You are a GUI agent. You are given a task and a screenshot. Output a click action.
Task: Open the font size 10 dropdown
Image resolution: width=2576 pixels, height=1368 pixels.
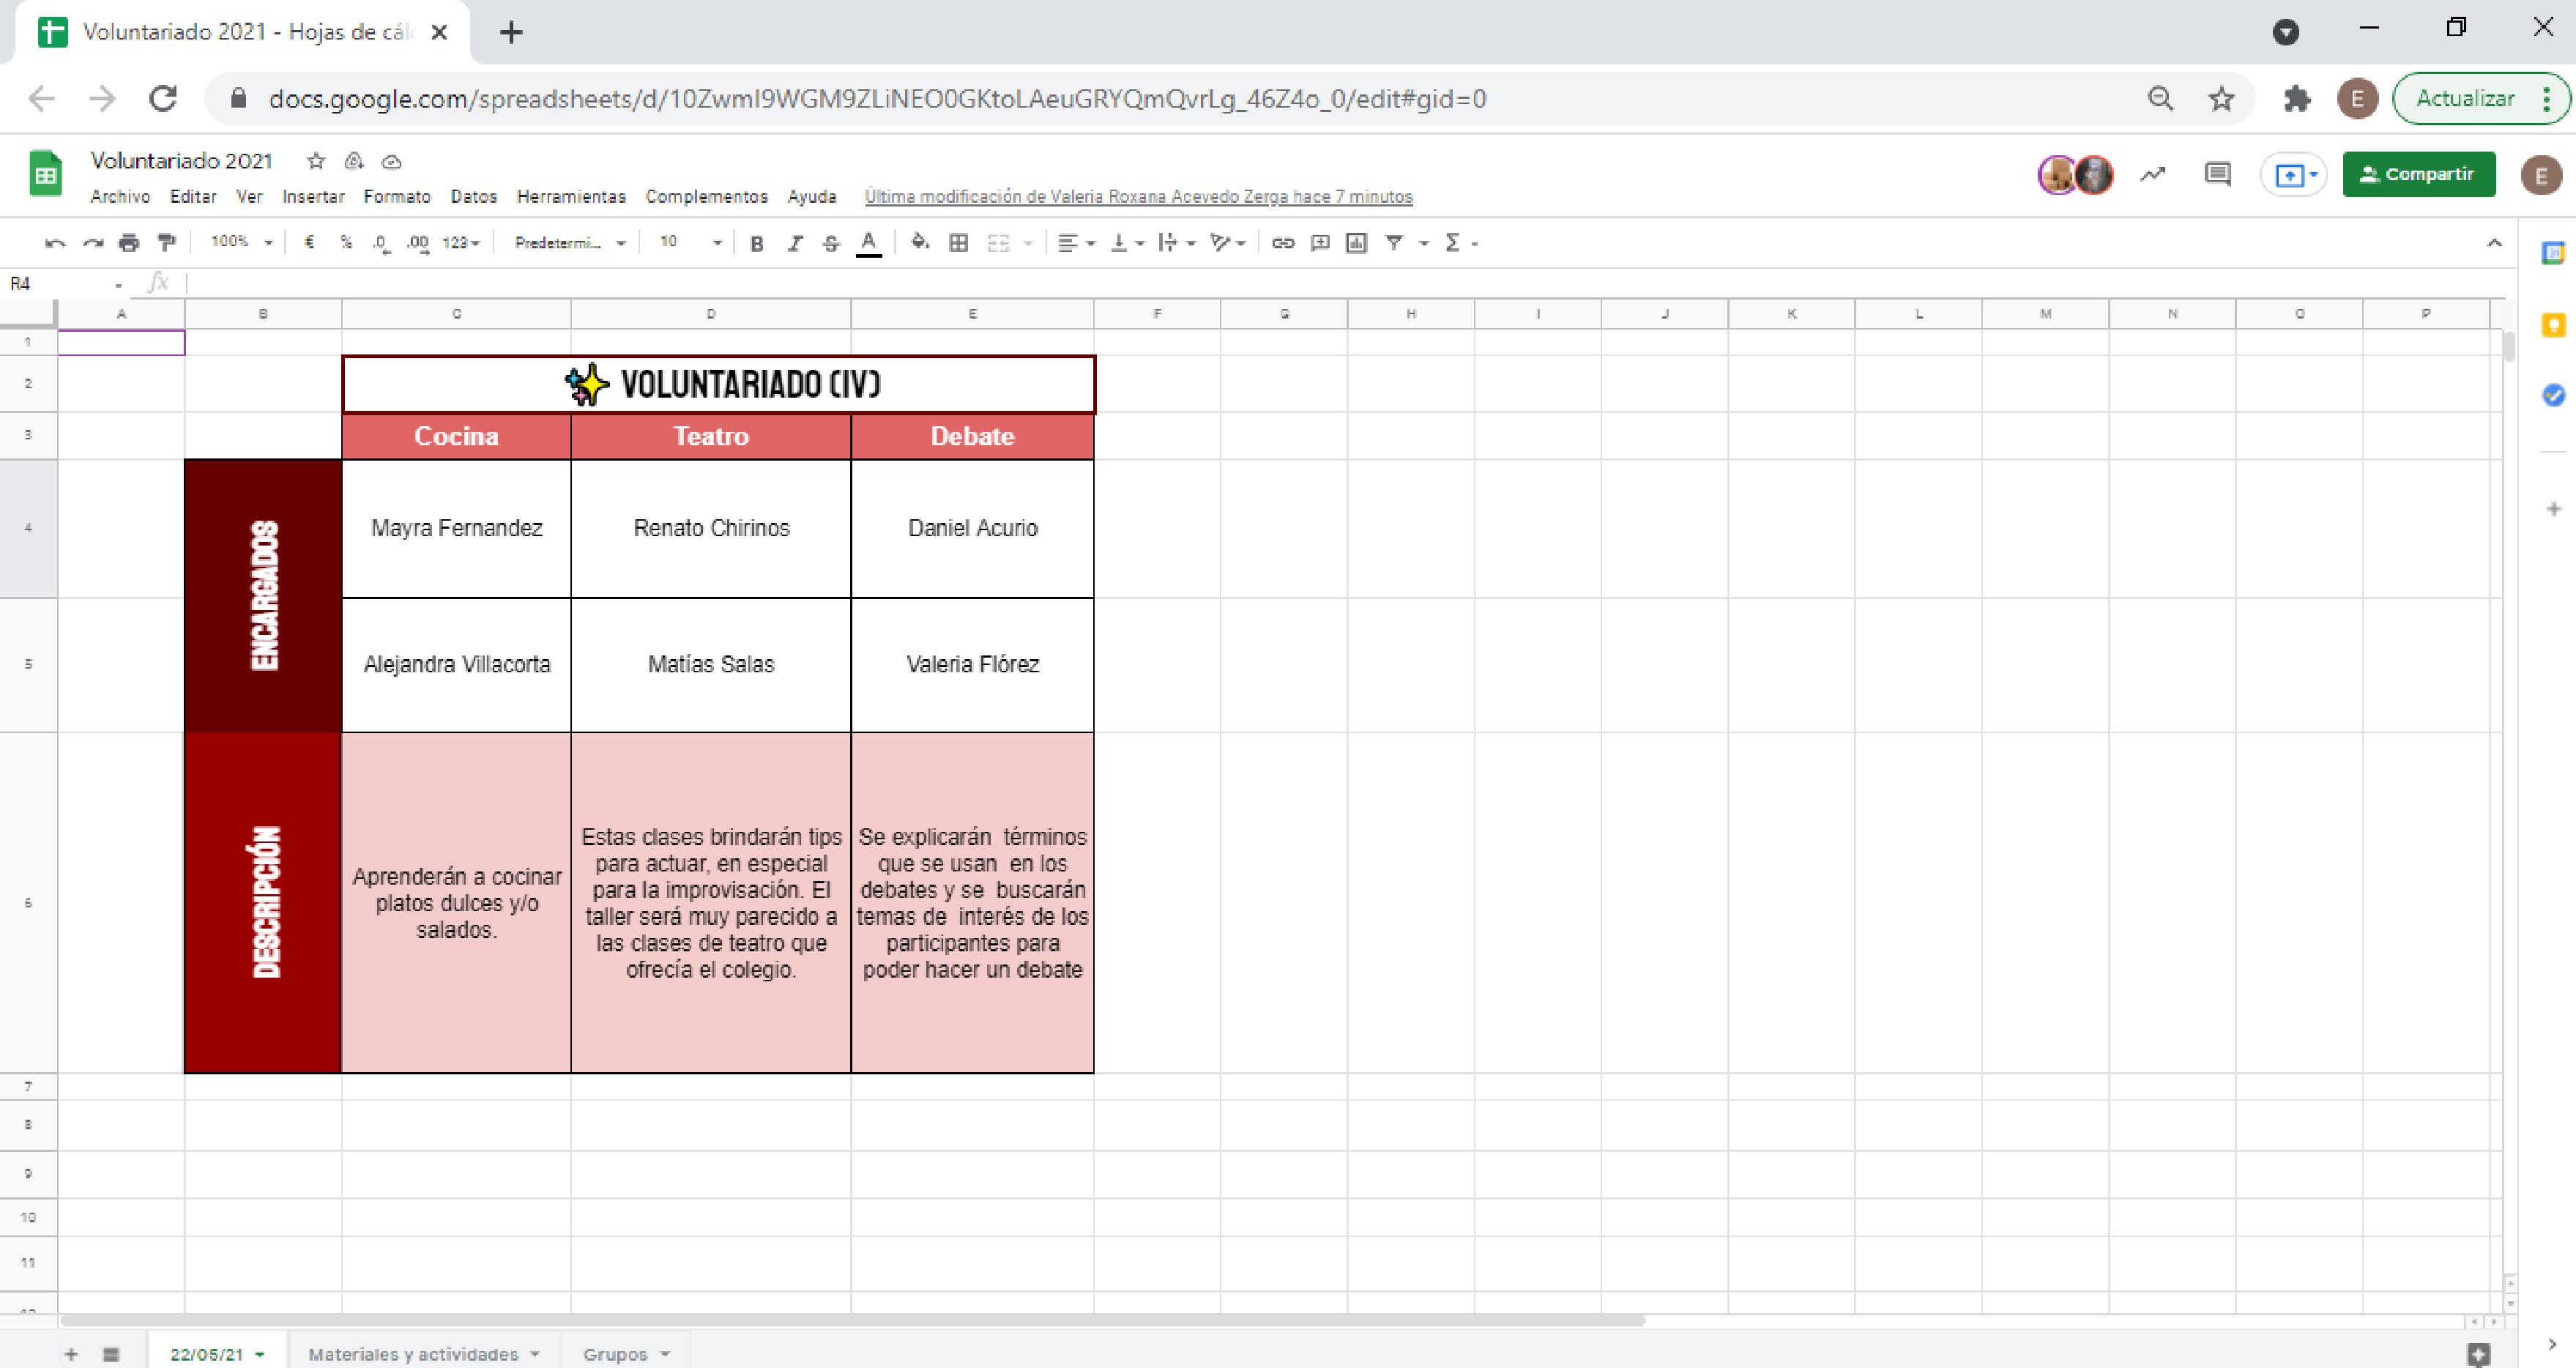pyautogui.click(x=690, y=242)
